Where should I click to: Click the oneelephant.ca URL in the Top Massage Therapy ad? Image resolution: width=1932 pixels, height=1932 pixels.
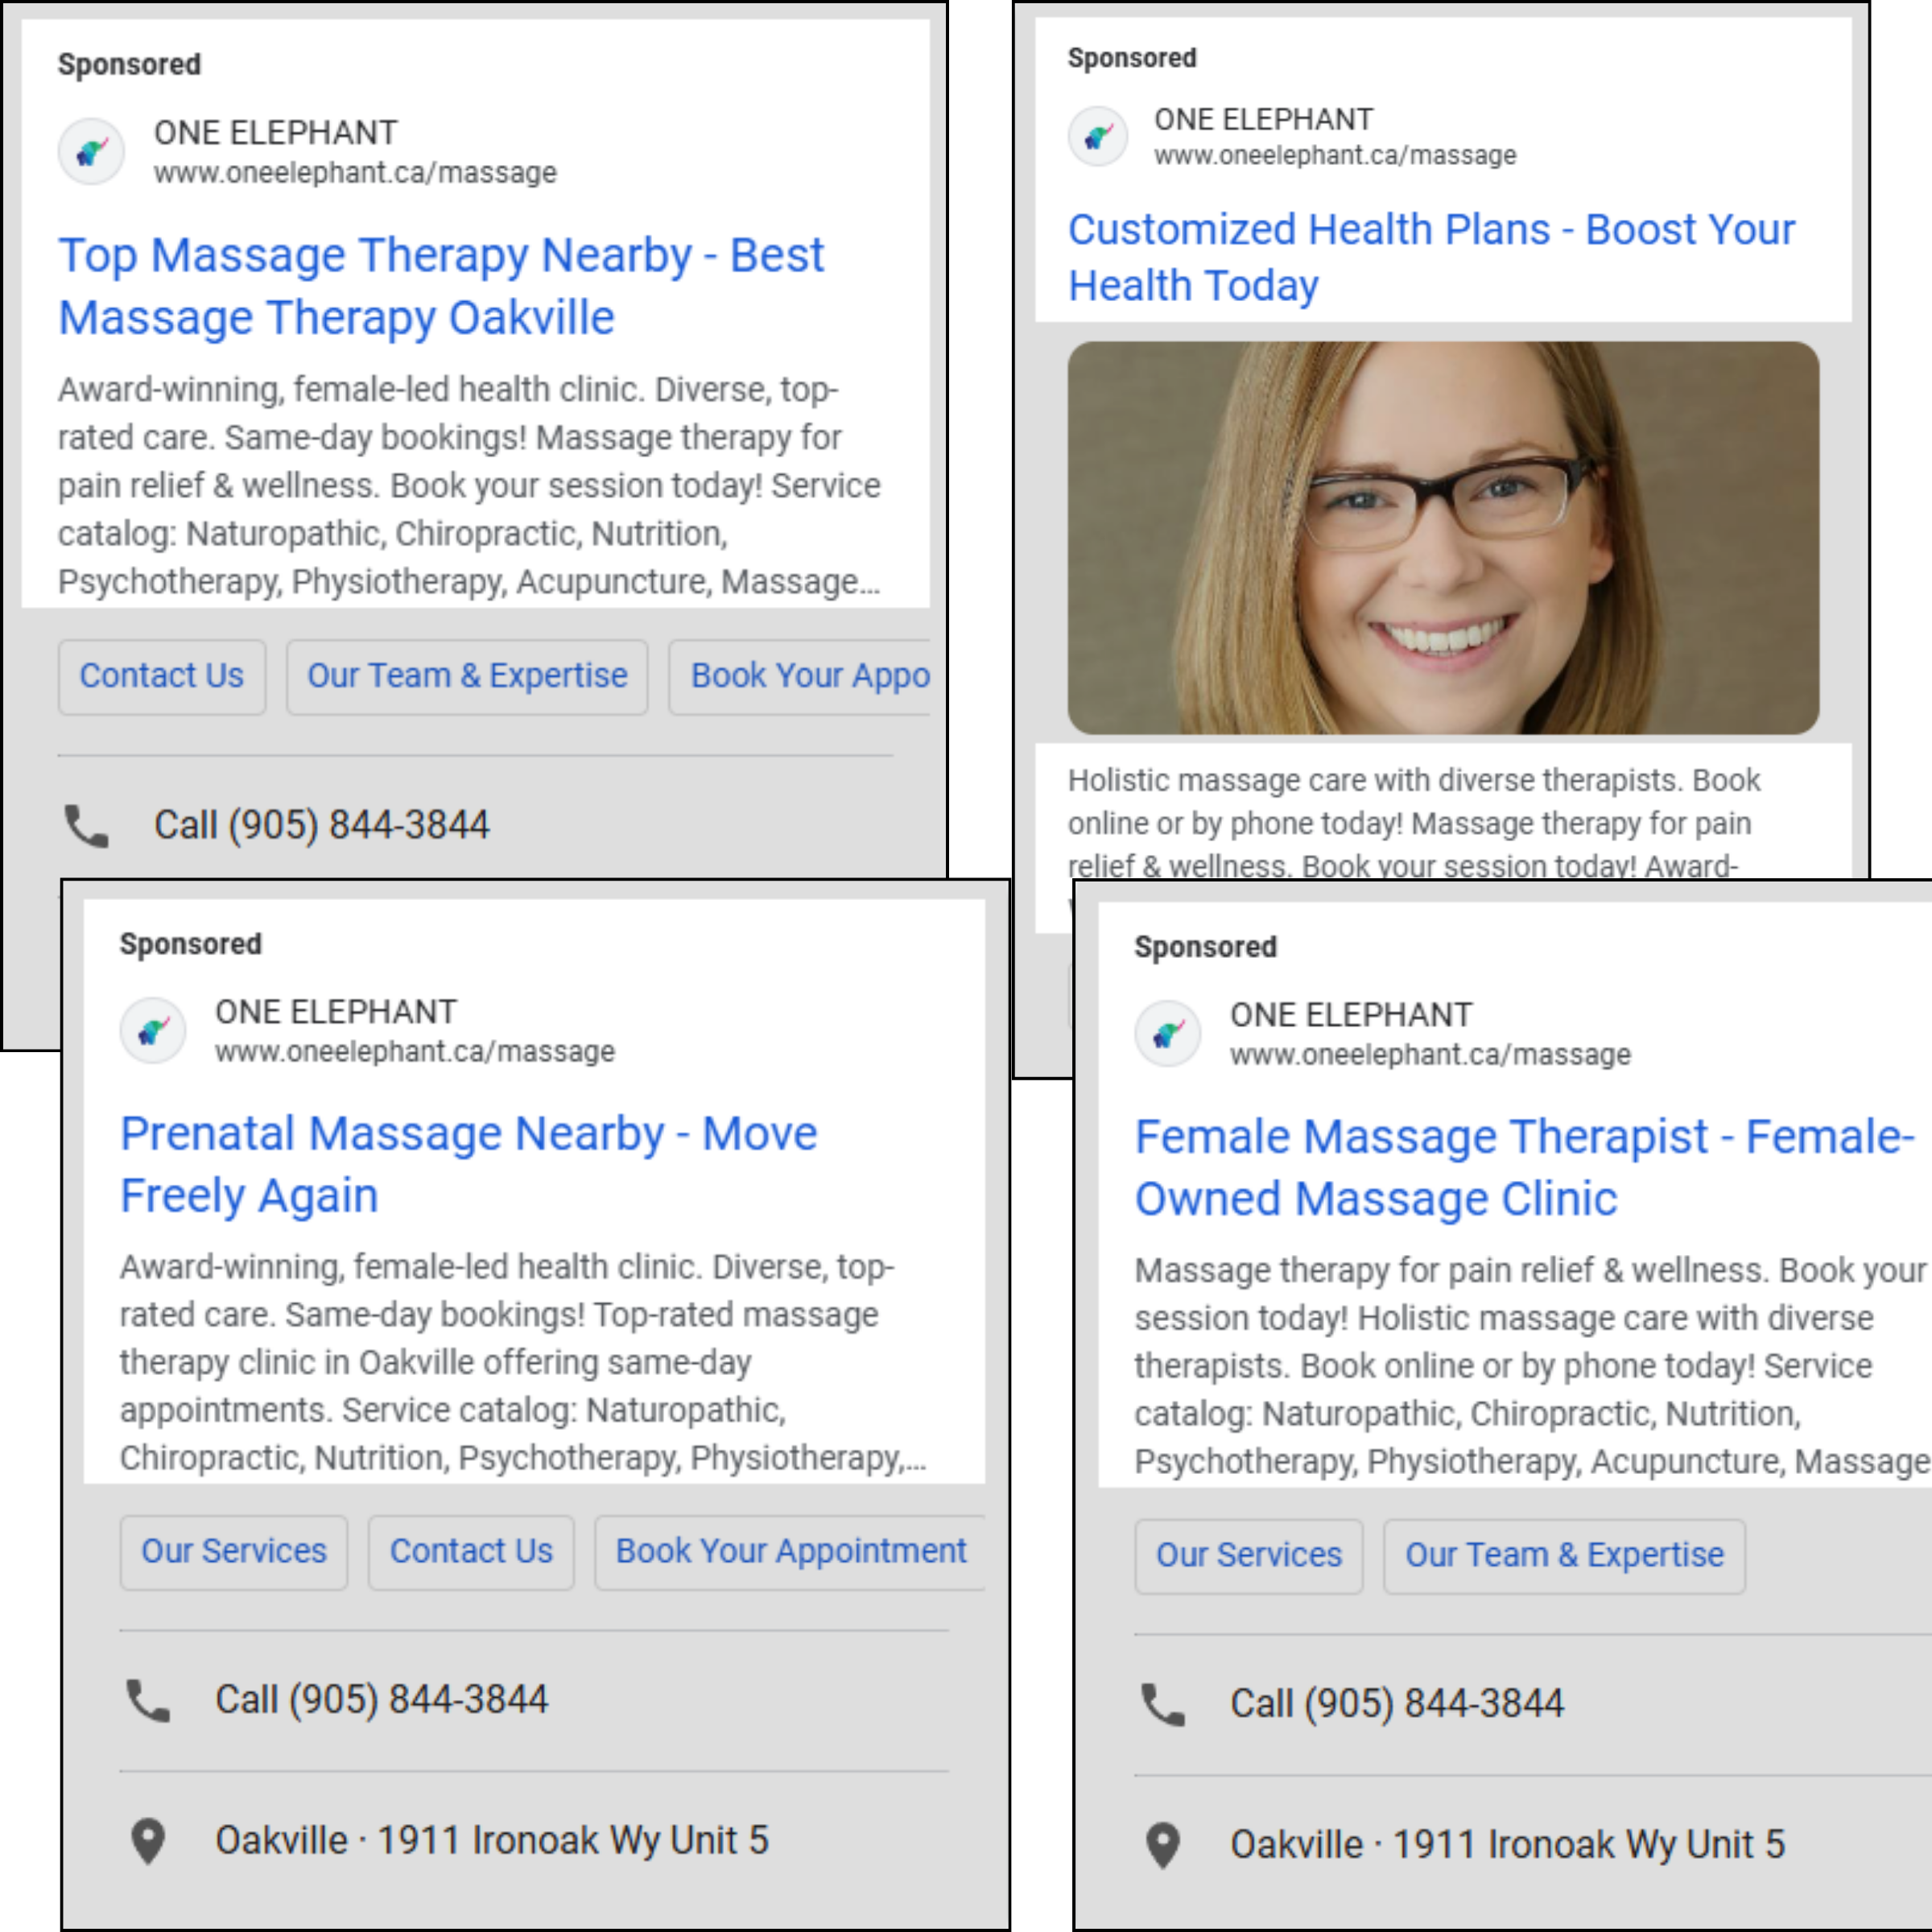[355, 173]
